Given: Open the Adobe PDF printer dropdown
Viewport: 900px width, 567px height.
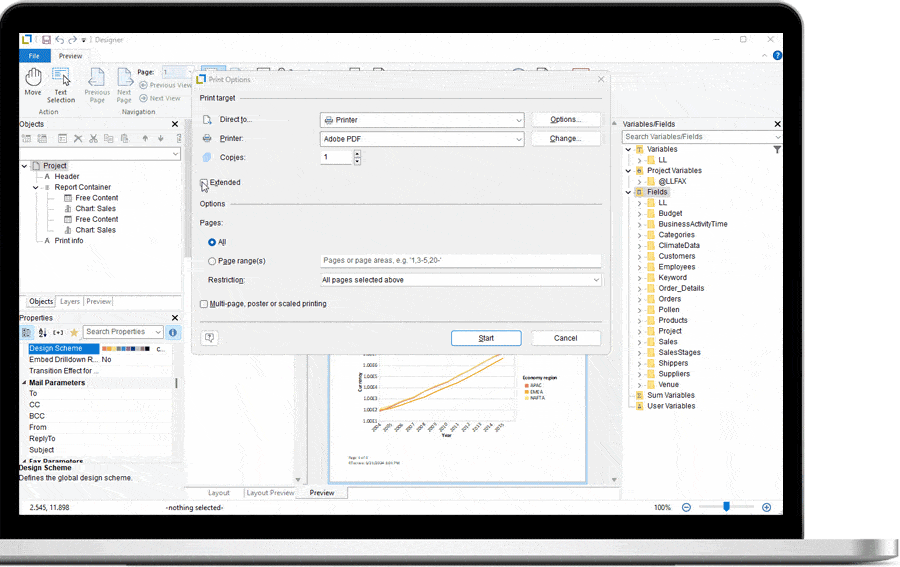Looking at the screenshot, I should (422, 139).
